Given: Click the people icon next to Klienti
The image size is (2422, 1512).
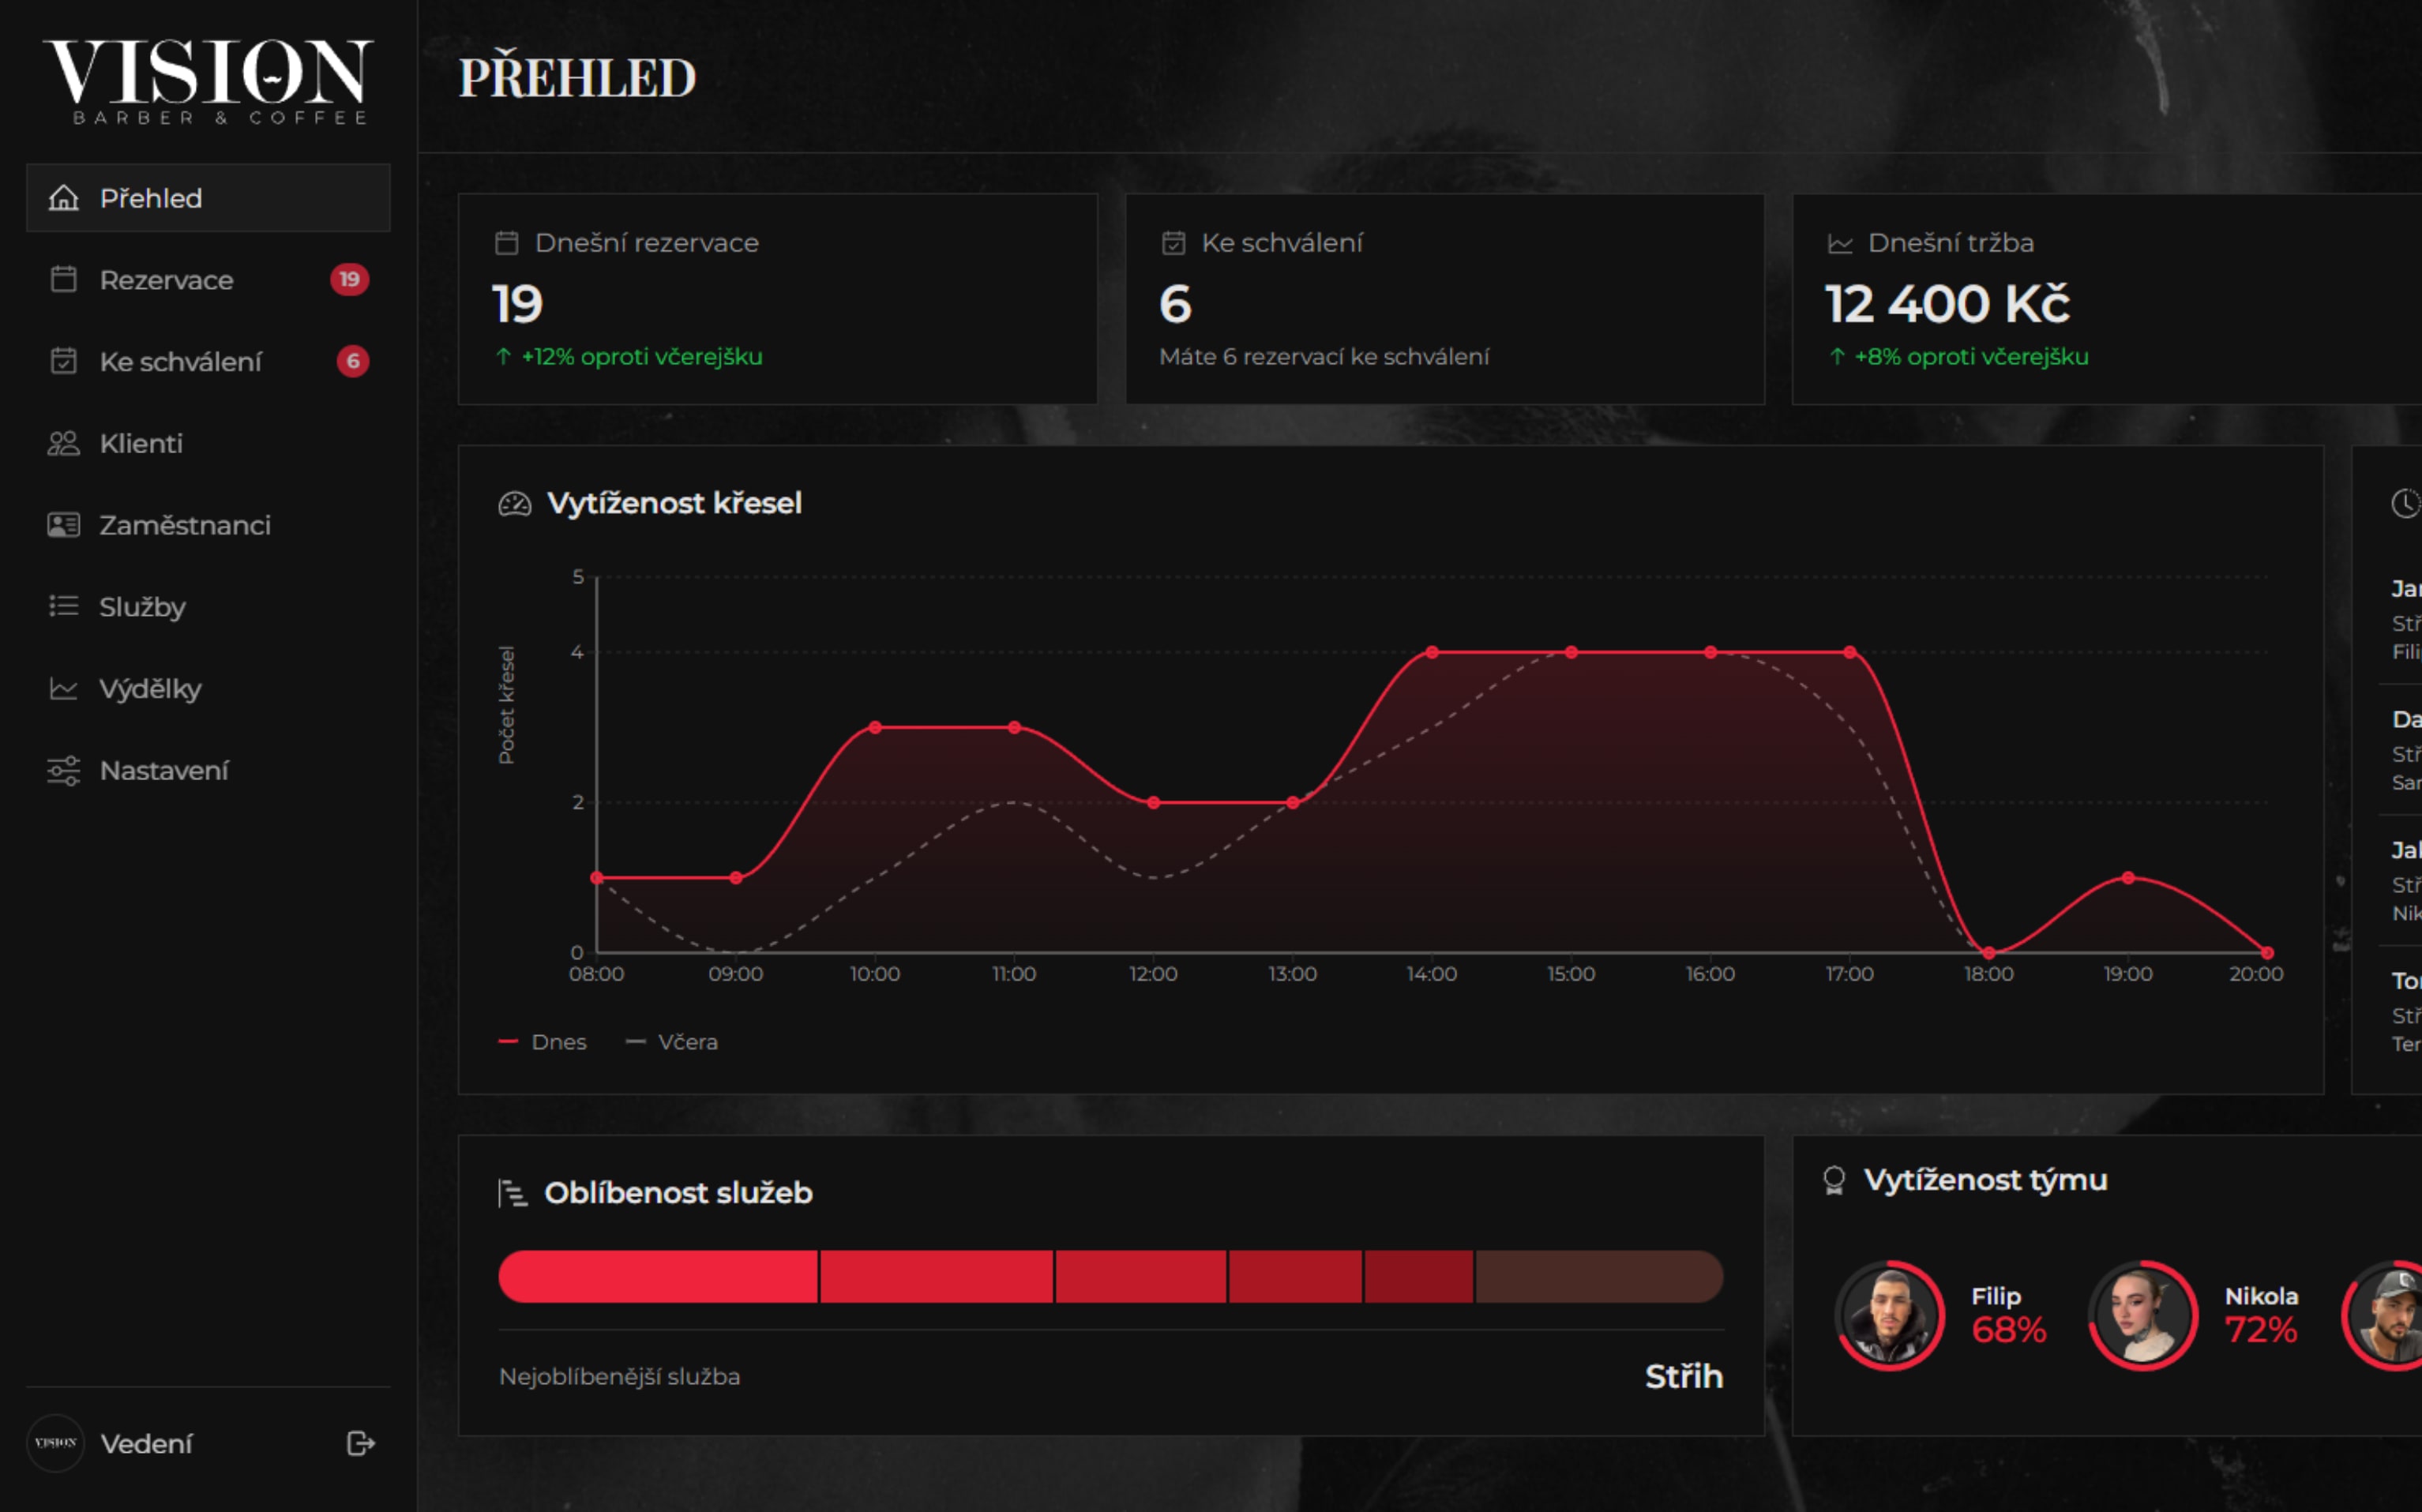Looking at the screenshot, I should (x=64, y=443).
